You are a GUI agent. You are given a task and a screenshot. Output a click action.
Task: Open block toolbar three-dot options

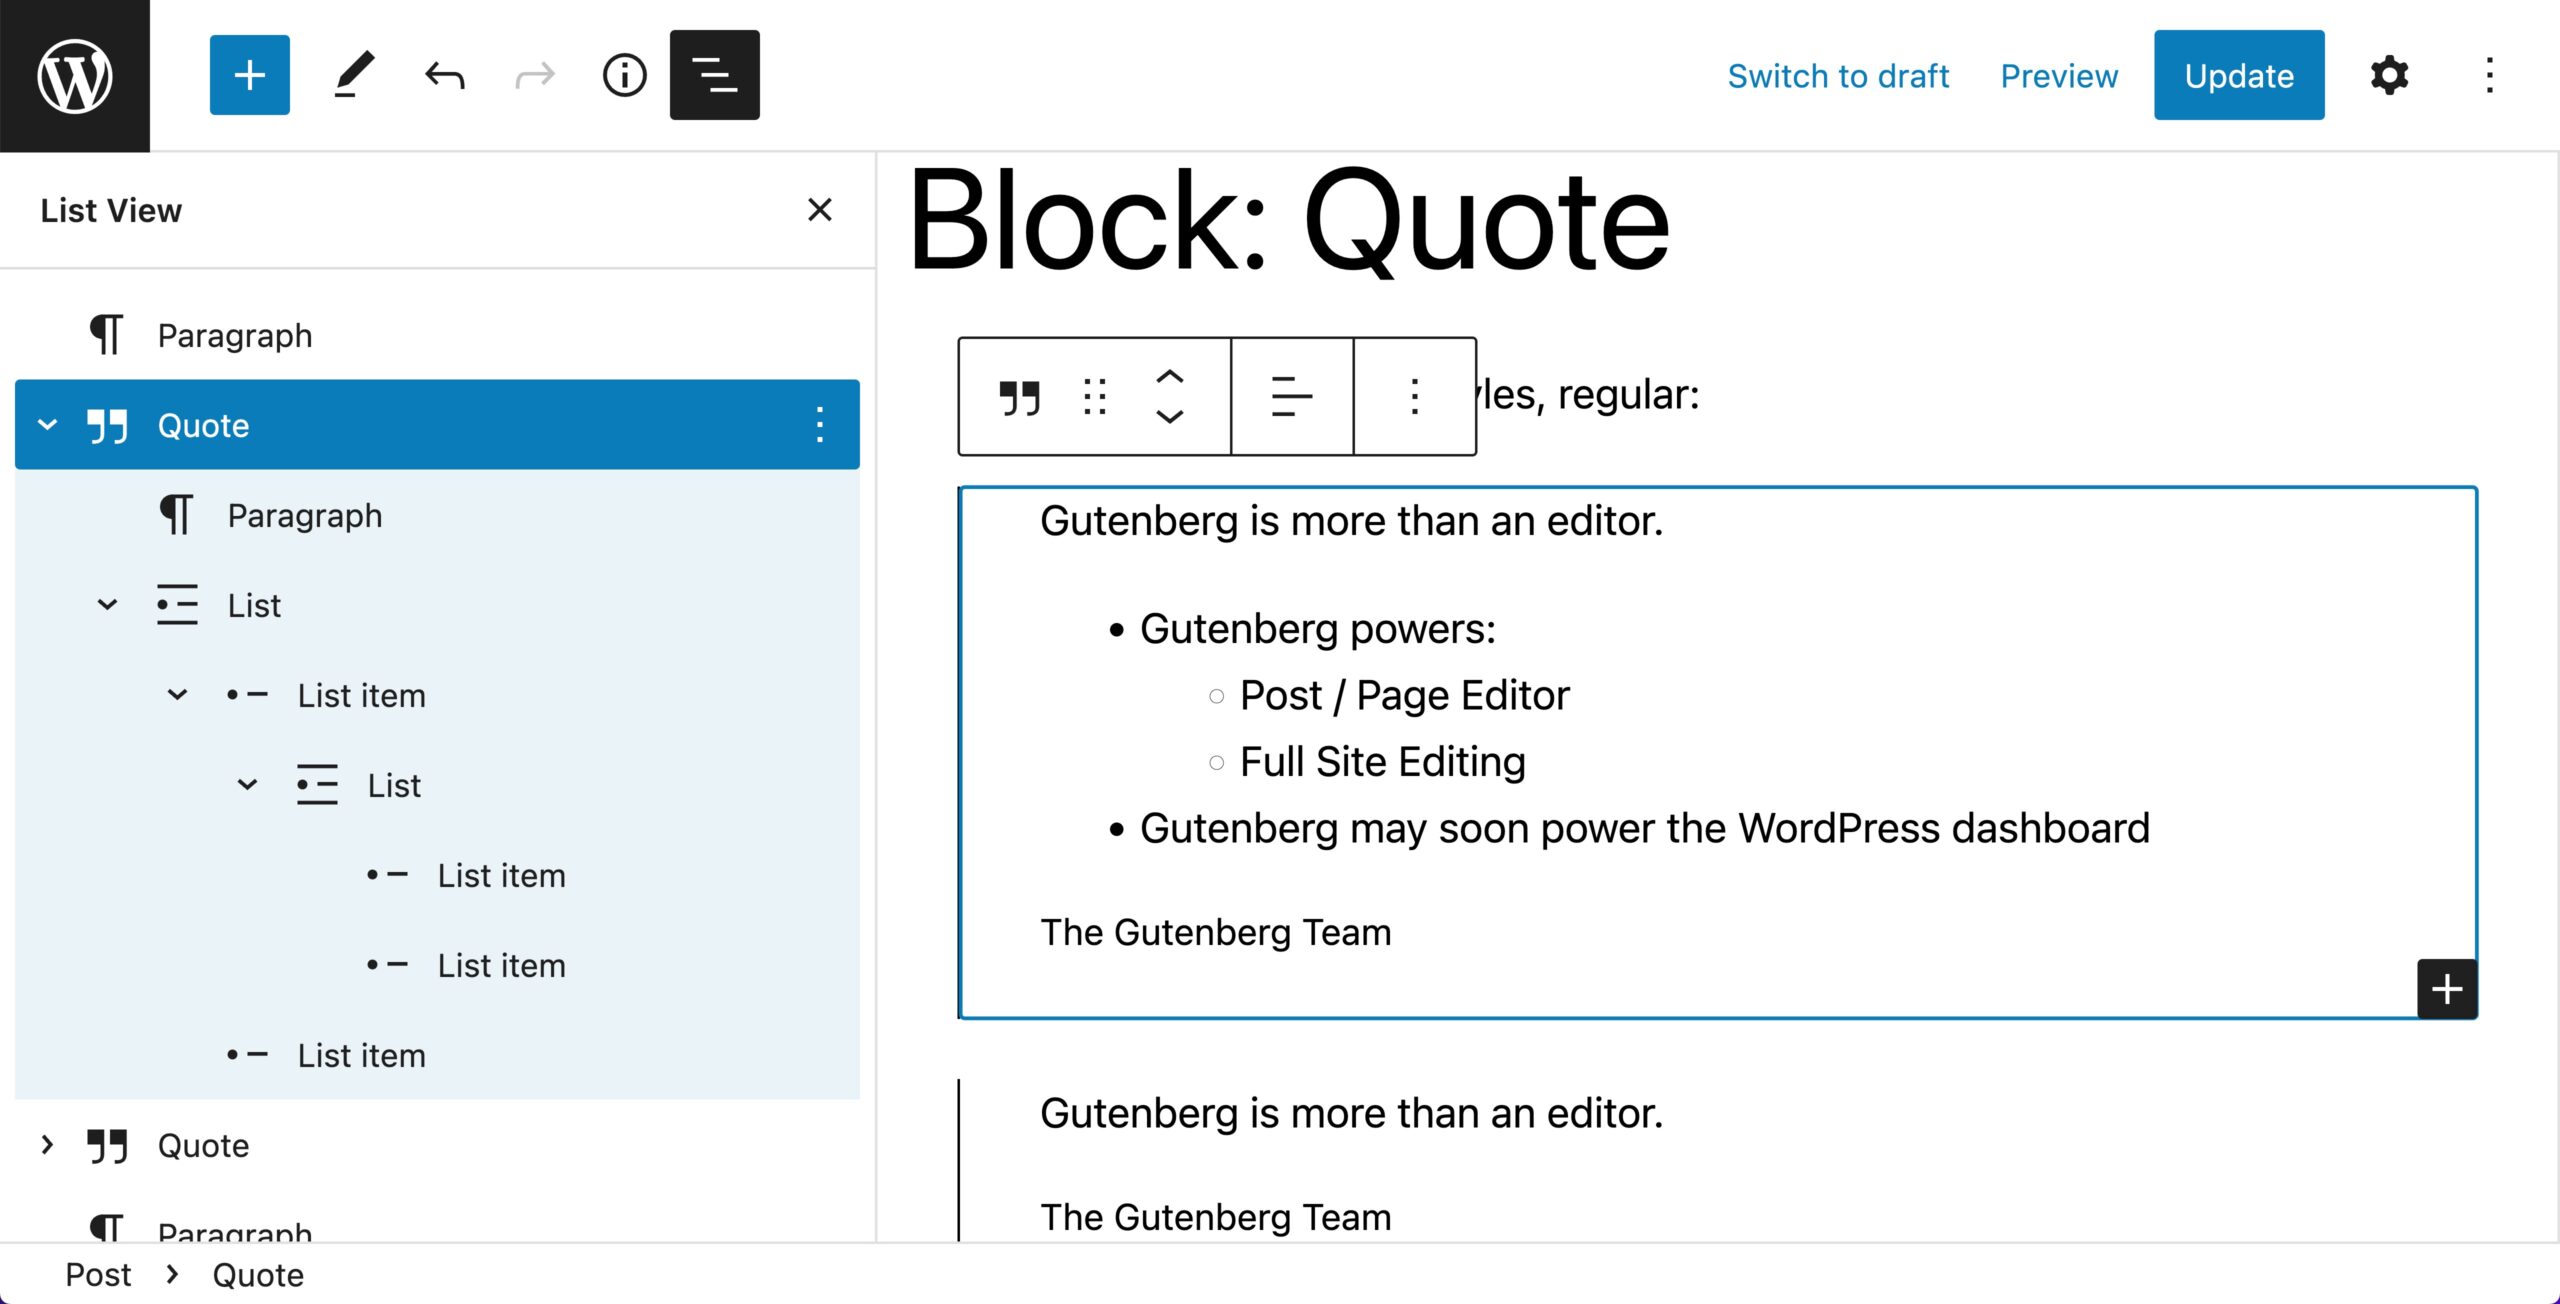[1414, 397]
